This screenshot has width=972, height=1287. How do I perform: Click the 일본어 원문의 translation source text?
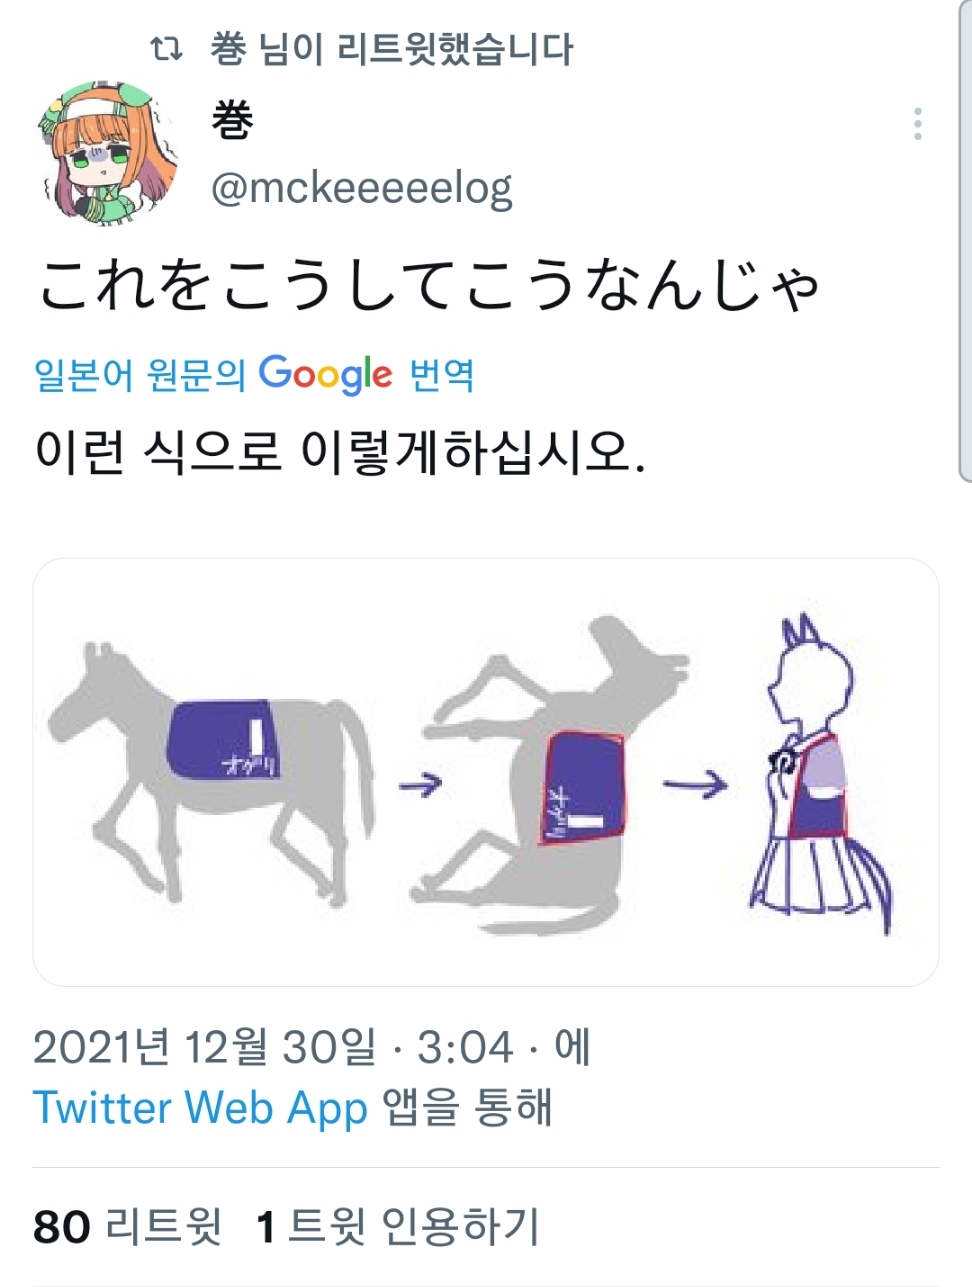pyautogui.click(x=140, y=375)
